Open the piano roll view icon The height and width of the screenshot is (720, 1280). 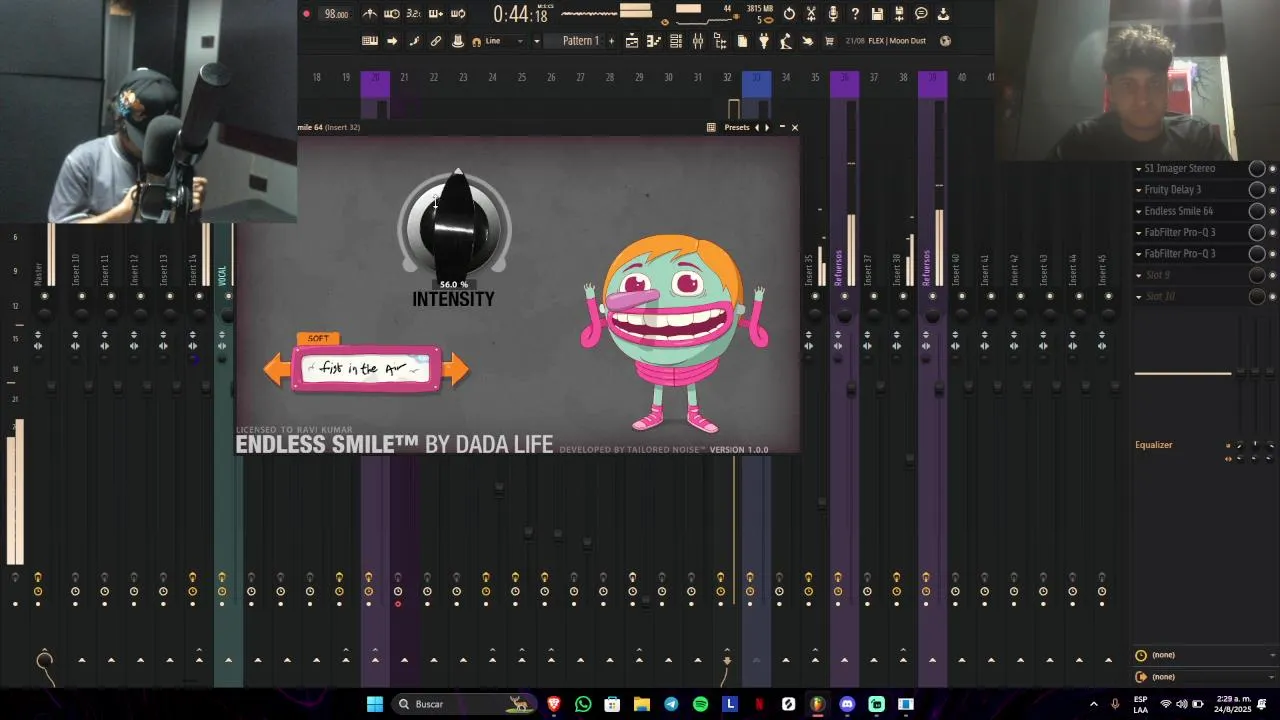pos(654,41)
